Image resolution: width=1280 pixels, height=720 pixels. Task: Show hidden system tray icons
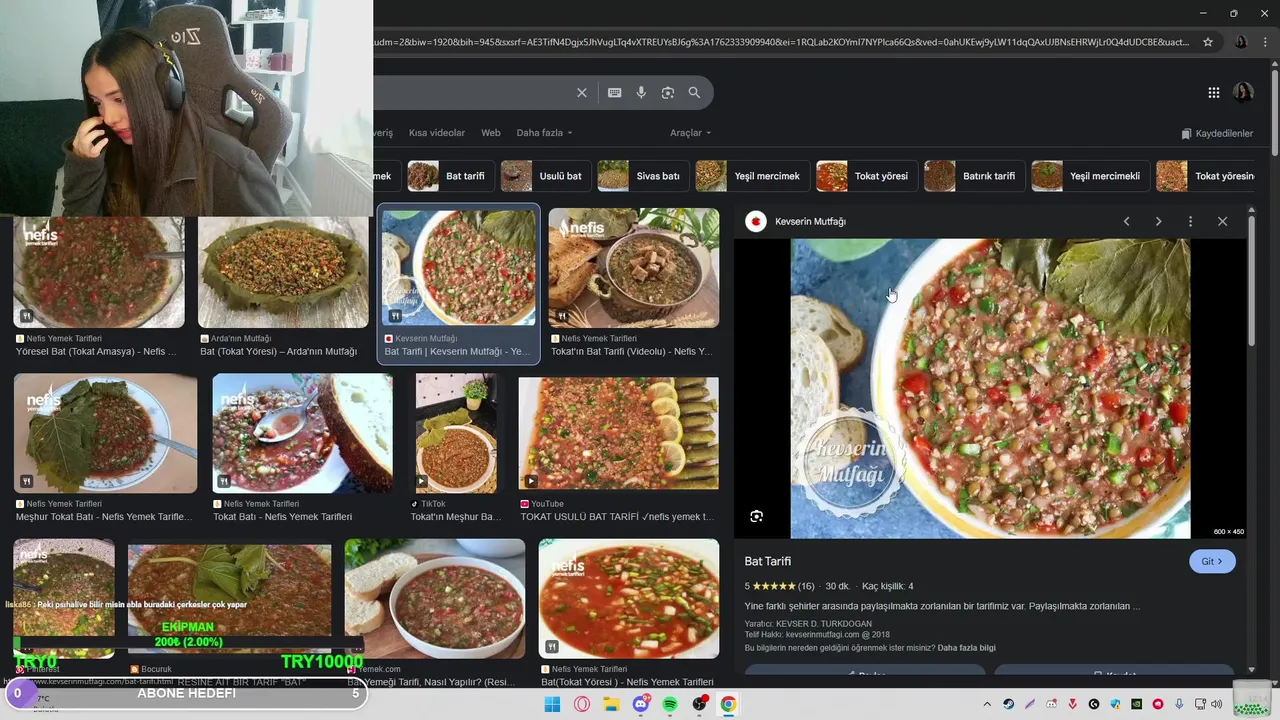pyautogui.click(x=987, y=704)
